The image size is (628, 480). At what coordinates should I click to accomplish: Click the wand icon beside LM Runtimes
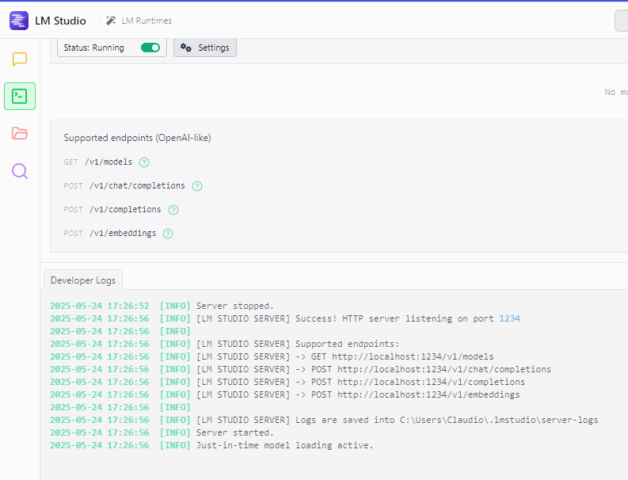pos(111,20)
